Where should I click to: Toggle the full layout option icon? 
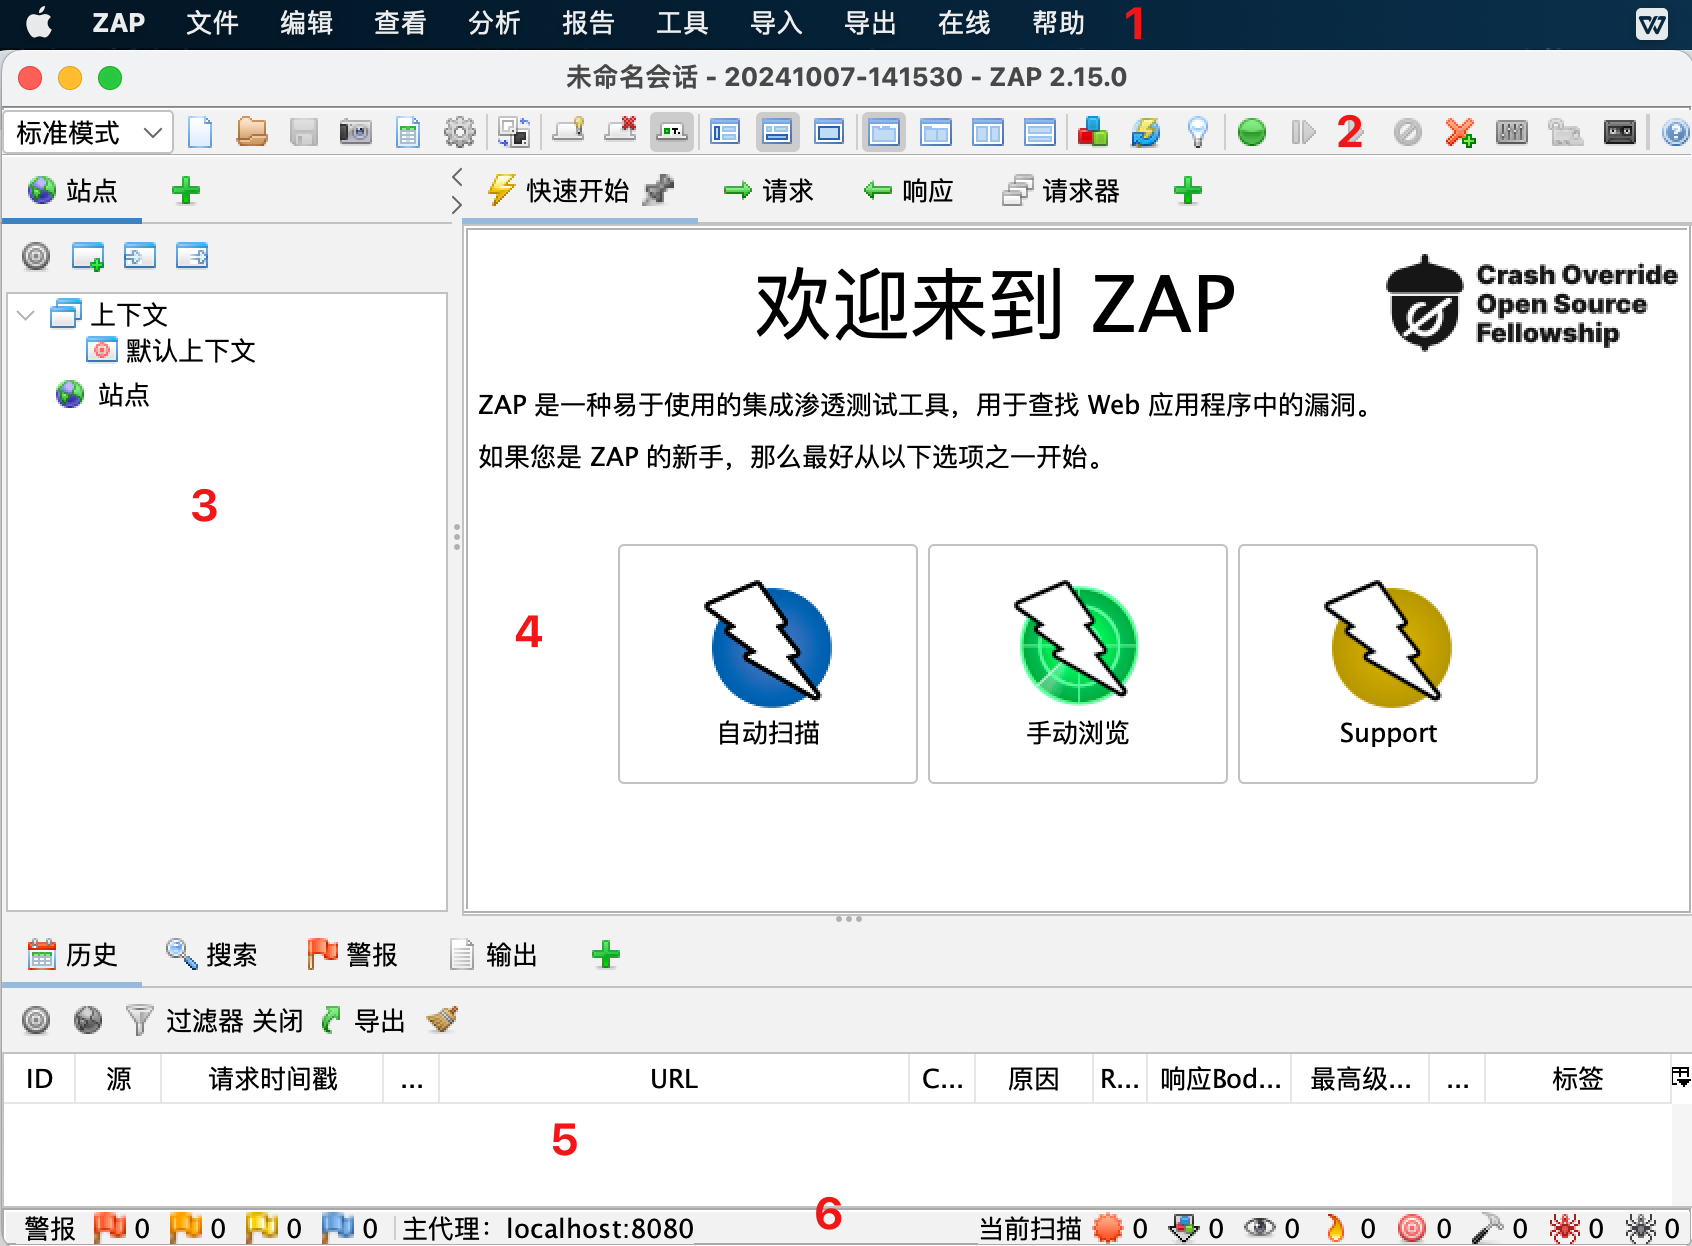tap(829, 132)
